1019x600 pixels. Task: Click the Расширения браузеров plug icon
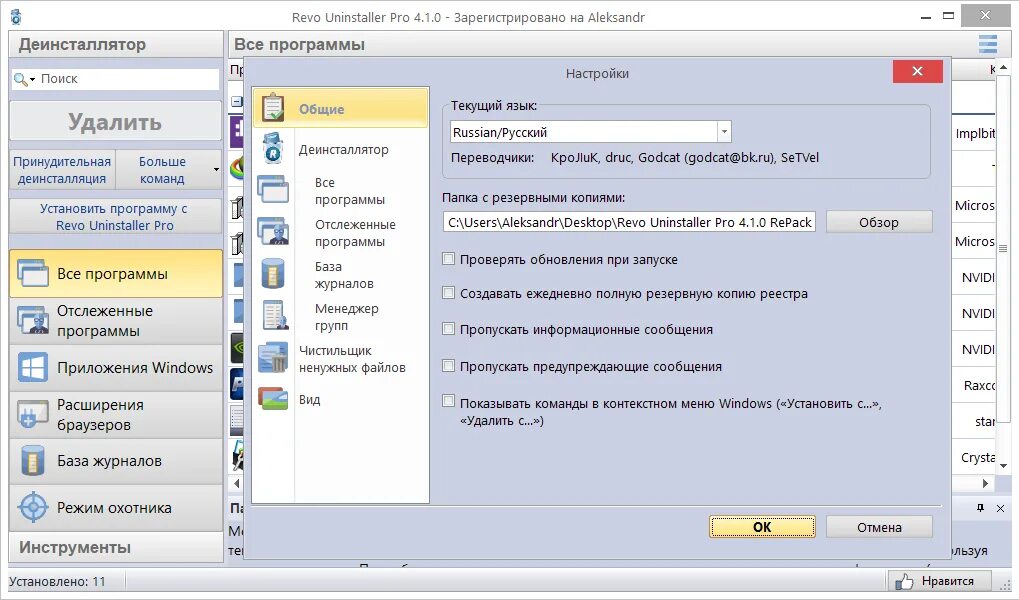[32, 414]
